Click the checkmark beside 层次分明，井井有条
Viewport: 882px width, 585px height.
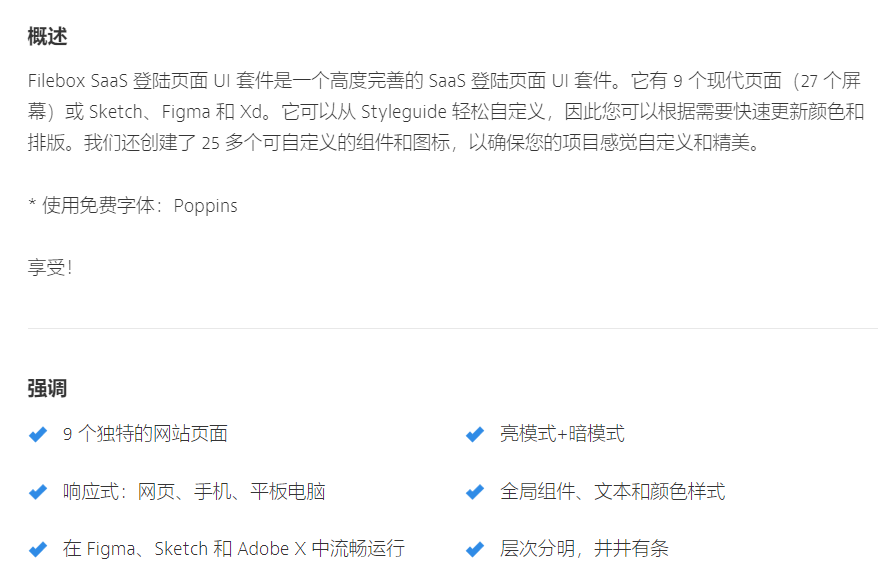coord(475,549)
